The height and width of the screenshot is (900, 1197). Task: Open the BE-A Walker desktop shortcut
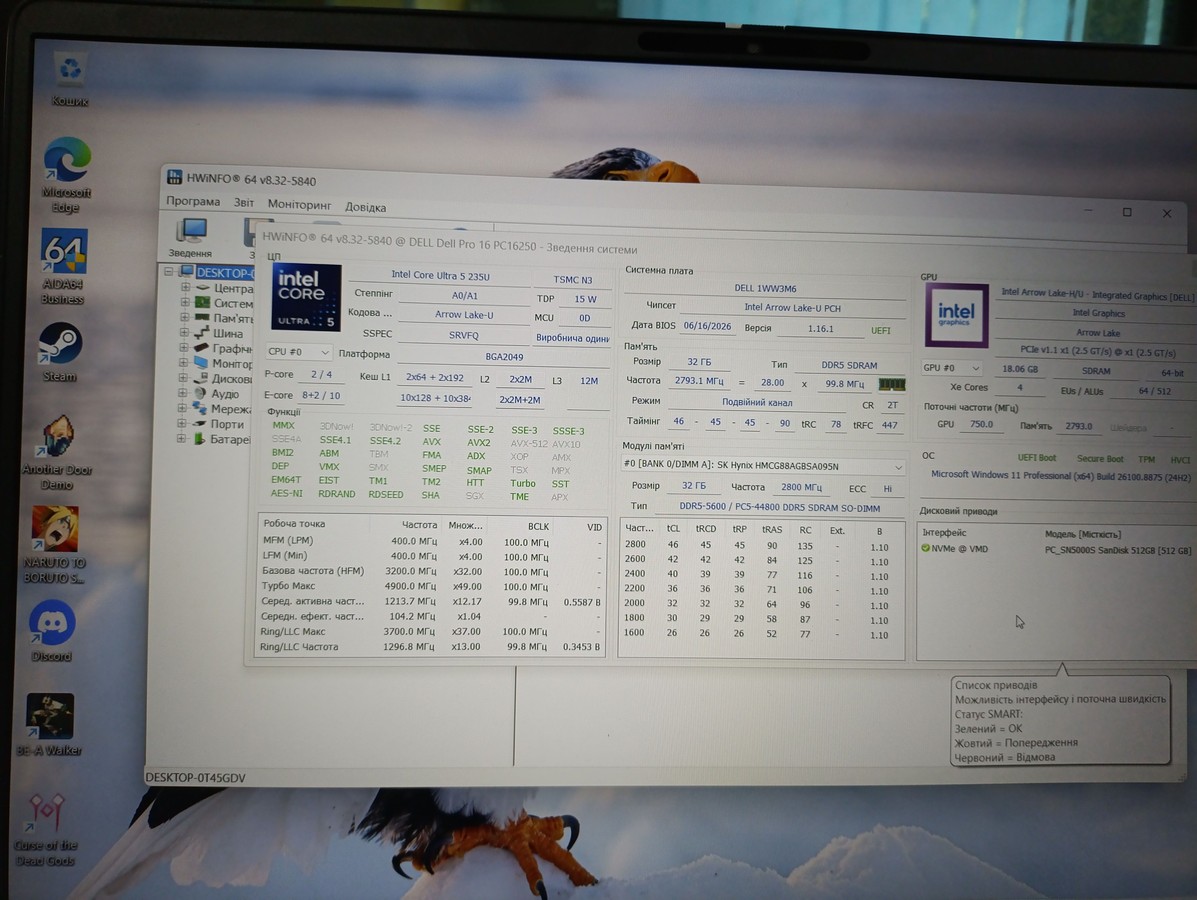(50, 724)
